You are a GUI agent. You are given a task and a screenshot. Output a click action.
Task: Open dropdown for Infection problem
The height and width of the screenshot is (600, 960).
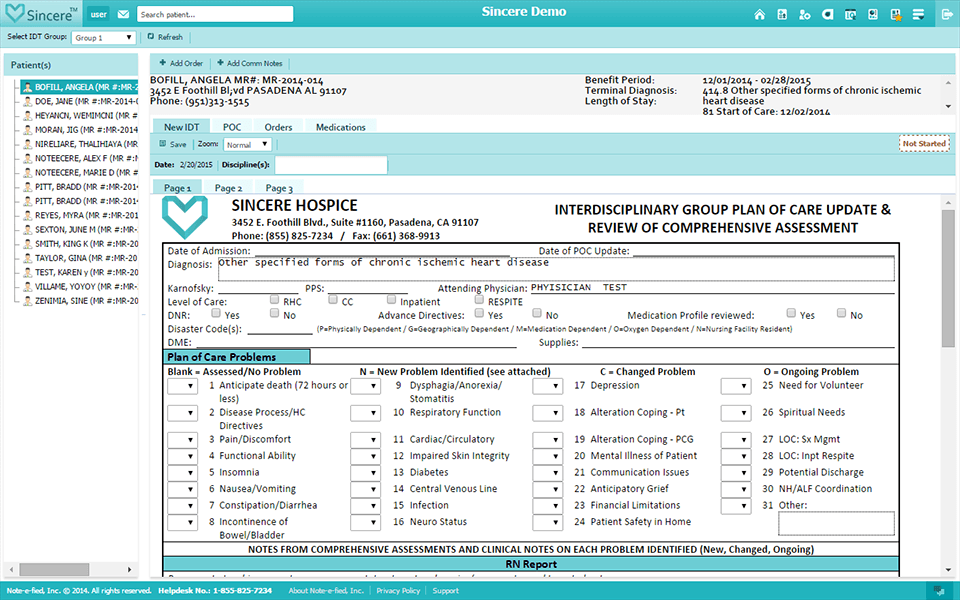click(366, 506)
